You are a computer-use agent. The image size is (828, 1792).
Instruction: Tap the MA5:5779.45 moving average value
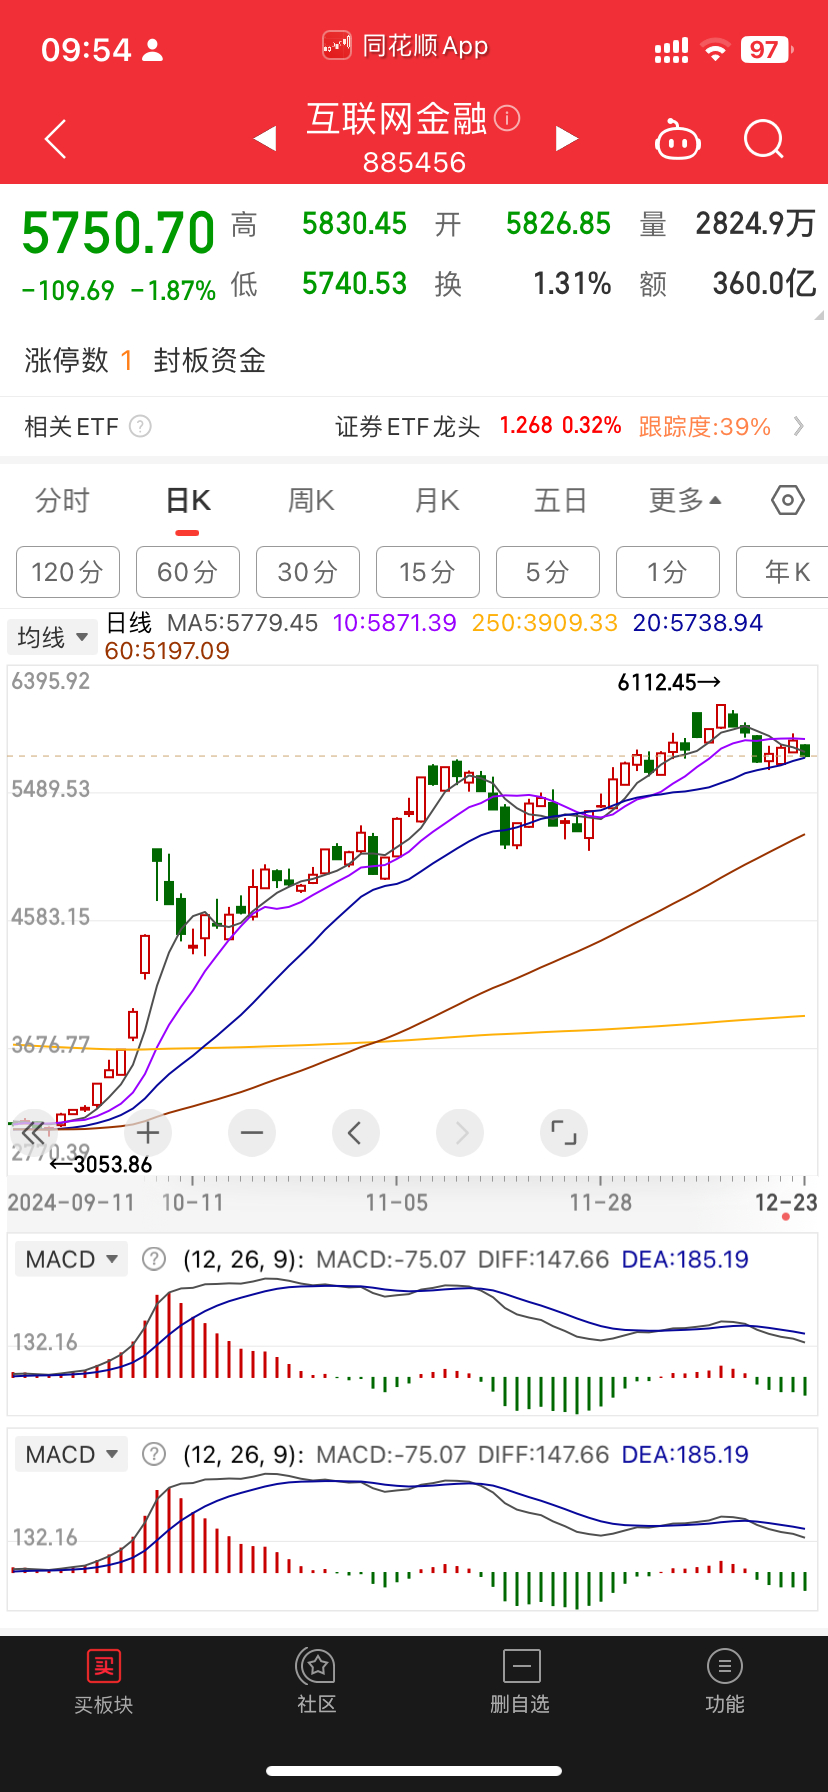pos(242,623)
